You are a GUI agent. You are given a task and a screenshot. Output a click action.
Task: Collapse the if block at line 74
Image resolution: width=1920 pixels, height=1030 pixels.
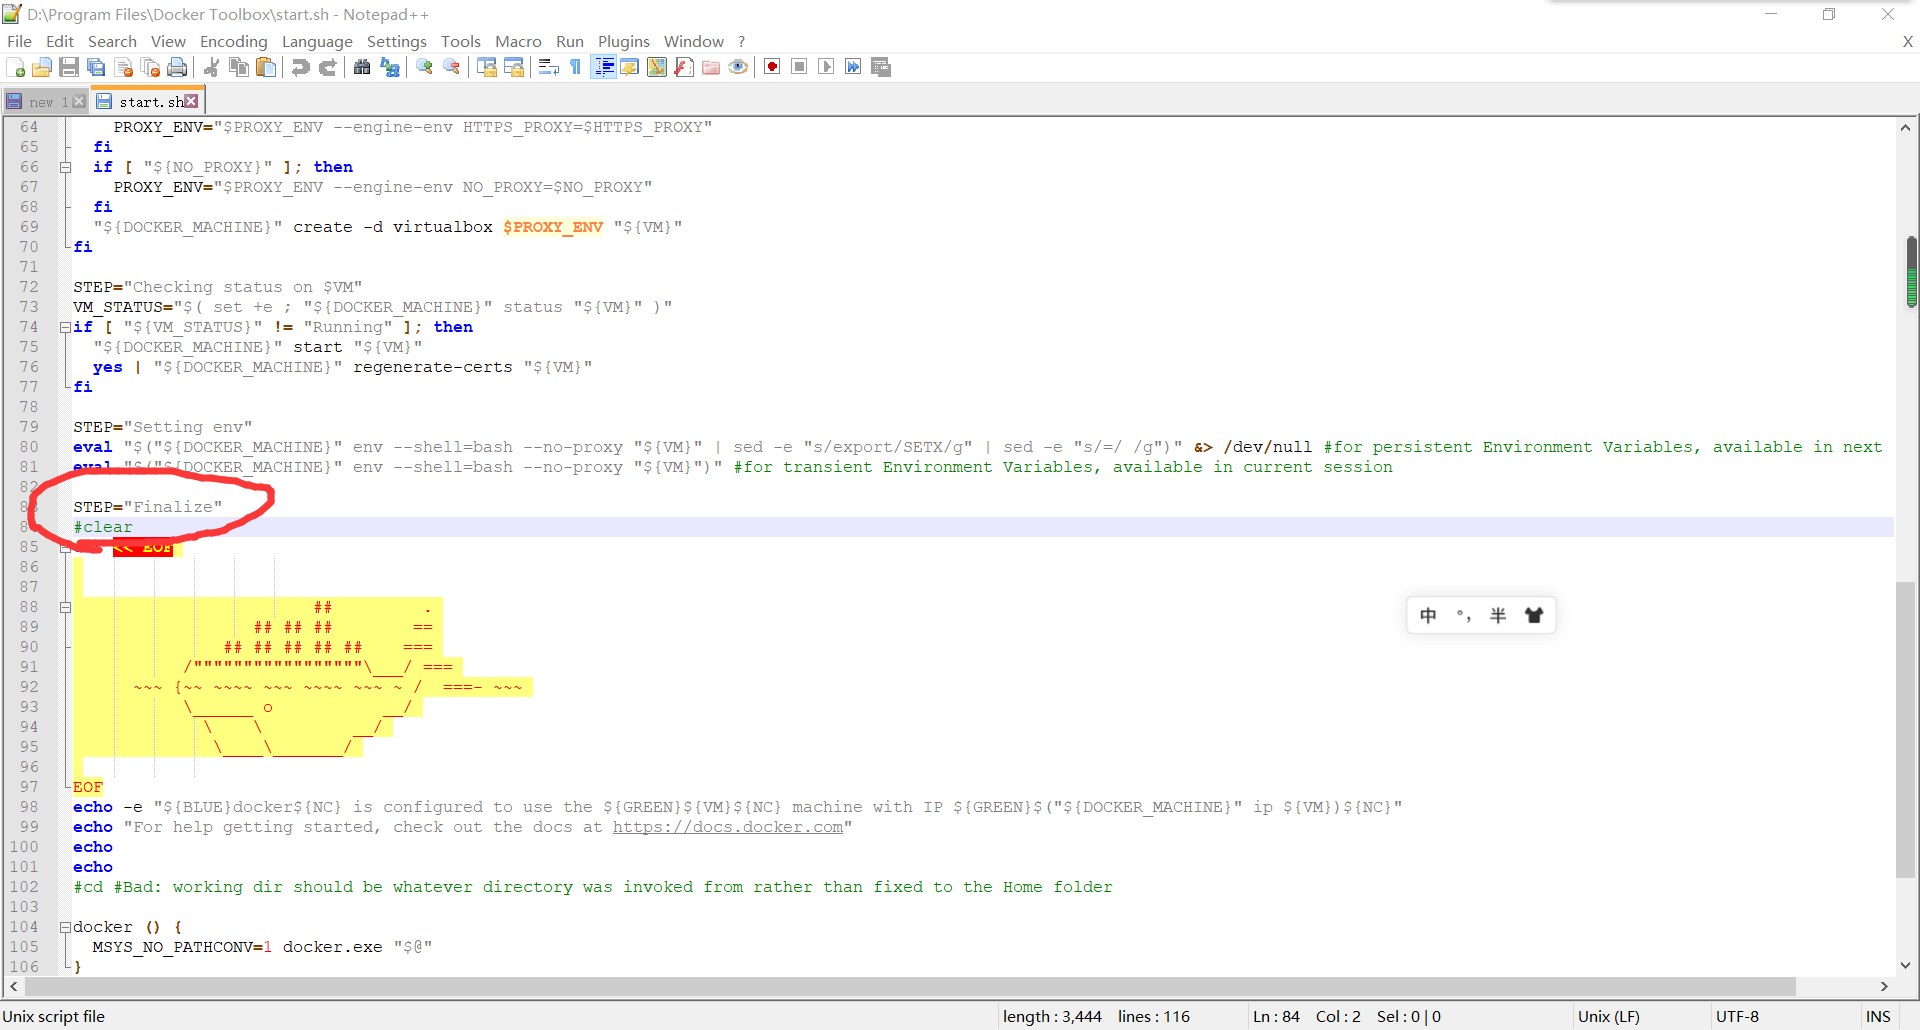[65, 327]
